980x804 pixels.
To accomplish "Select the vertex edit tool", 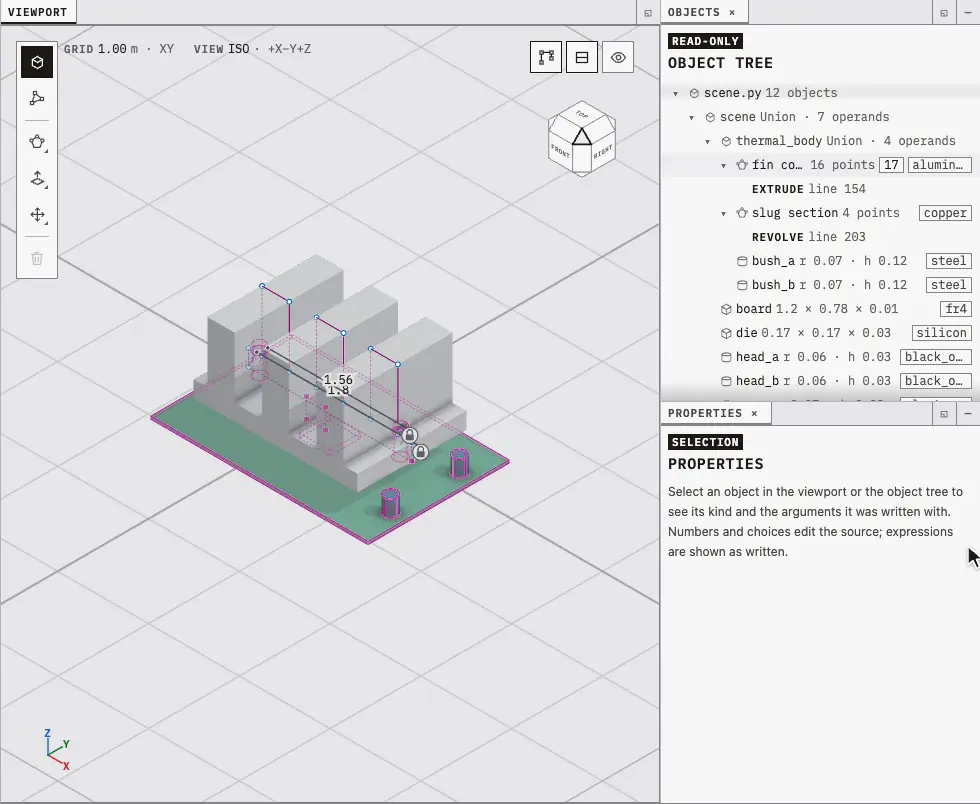I will [37, 98].
